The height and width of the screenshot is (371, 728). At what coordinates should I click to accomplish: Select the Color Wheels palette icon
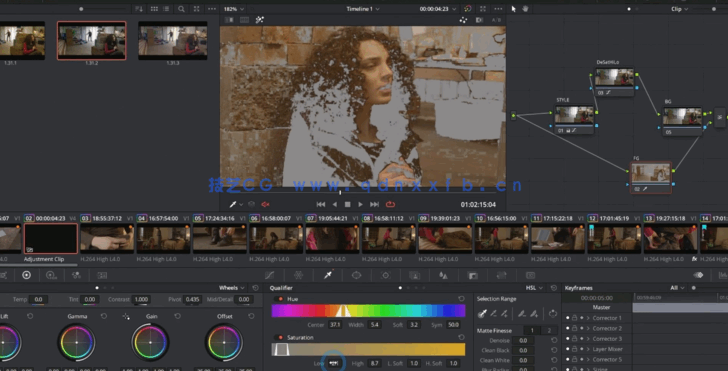pyautogui.click(x=26, y=275)
